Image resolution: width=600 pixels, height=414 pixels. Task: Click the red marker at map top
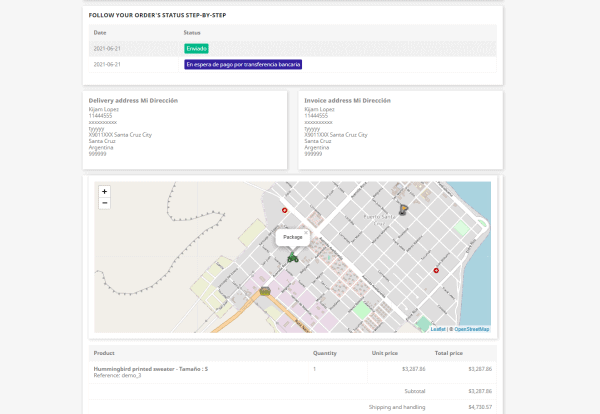pyautogui.click(x=284, y=211)
